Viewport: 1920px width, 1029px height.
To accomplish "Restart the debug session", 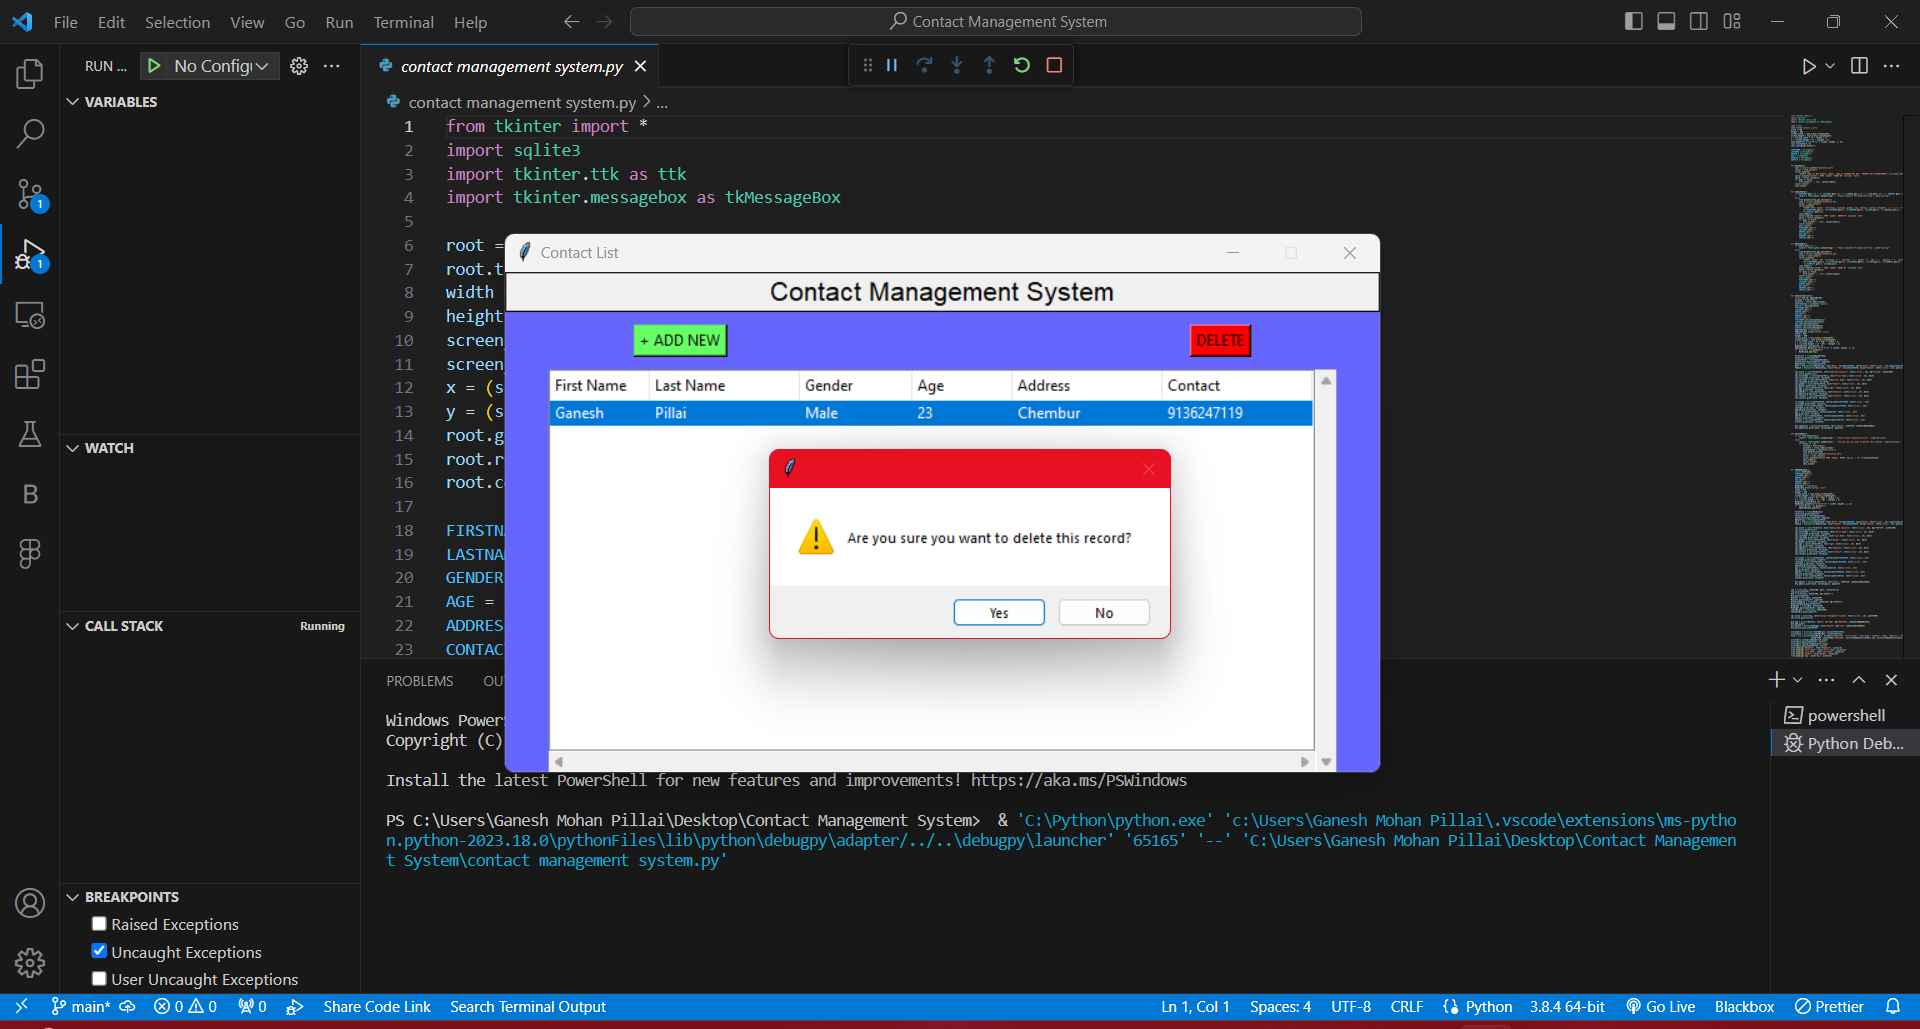I will tap(1021, 64).
